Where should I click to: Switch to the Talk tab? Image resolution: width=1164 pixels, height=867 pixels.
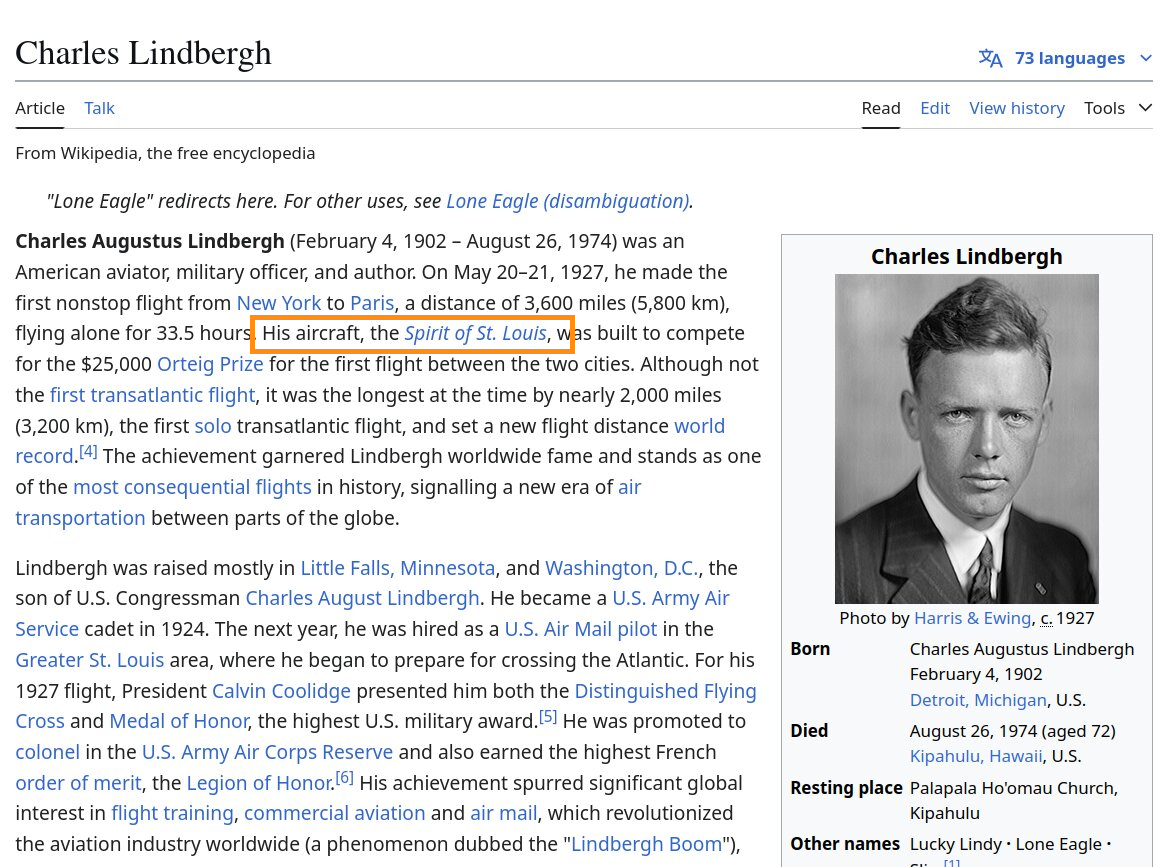click(x=99, y=107)
